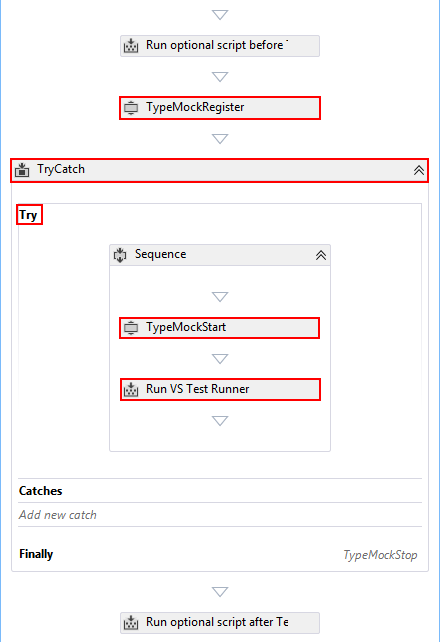The width and height of the screenshot is (440, 642).
Task: Click the Run optional script before icon
Action: [x=131, y=45]
